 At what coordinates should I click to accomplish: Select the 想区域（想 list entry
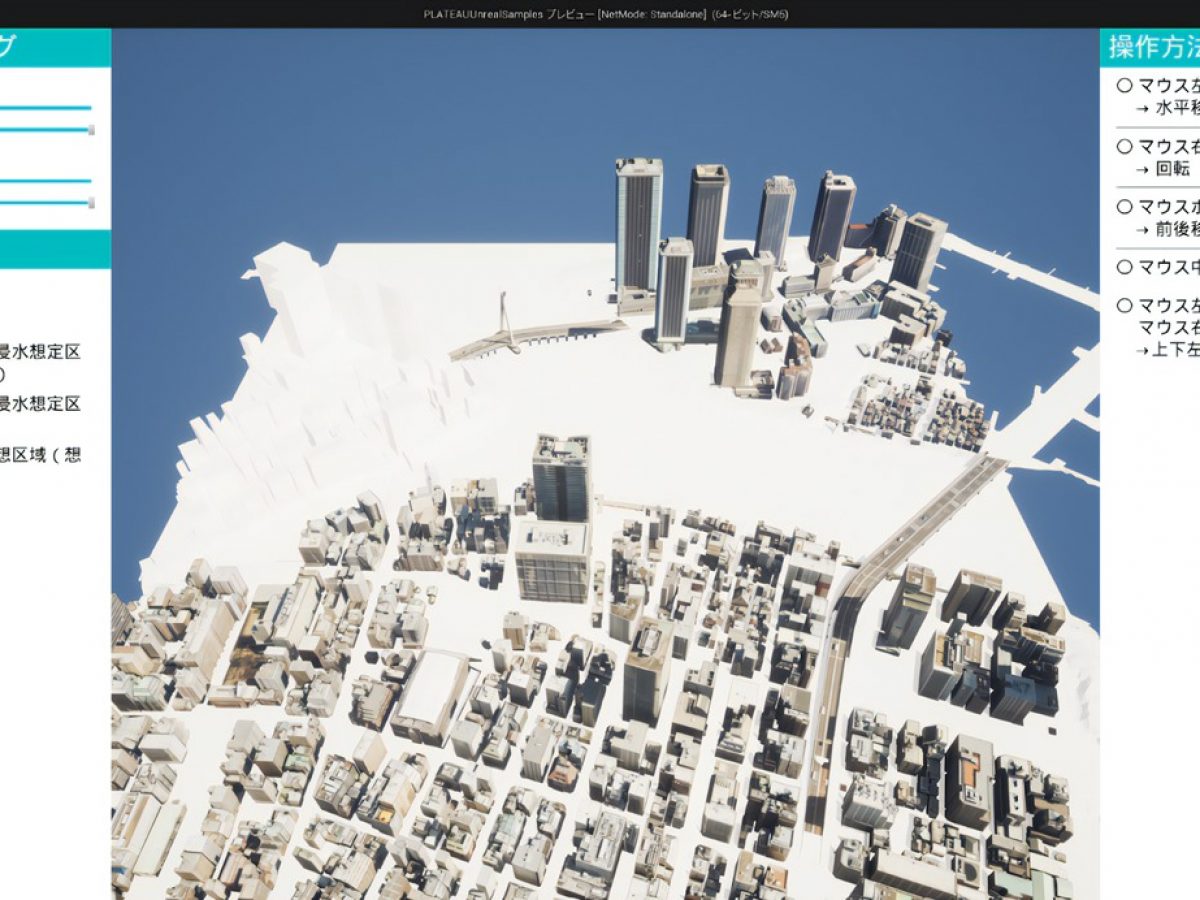click(x=40, y=456)
